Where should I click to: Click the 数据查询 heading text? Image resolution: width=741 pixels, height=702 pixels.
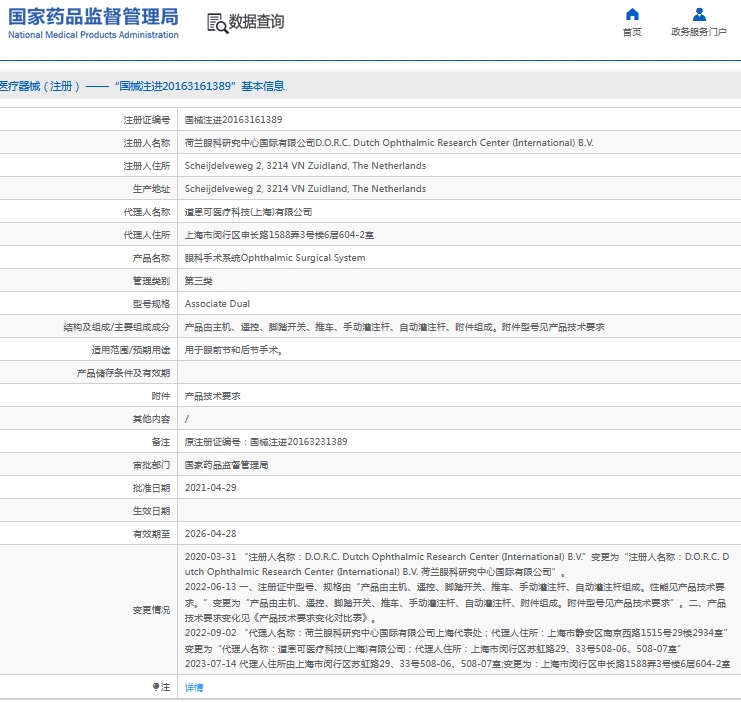coord(256,22)
